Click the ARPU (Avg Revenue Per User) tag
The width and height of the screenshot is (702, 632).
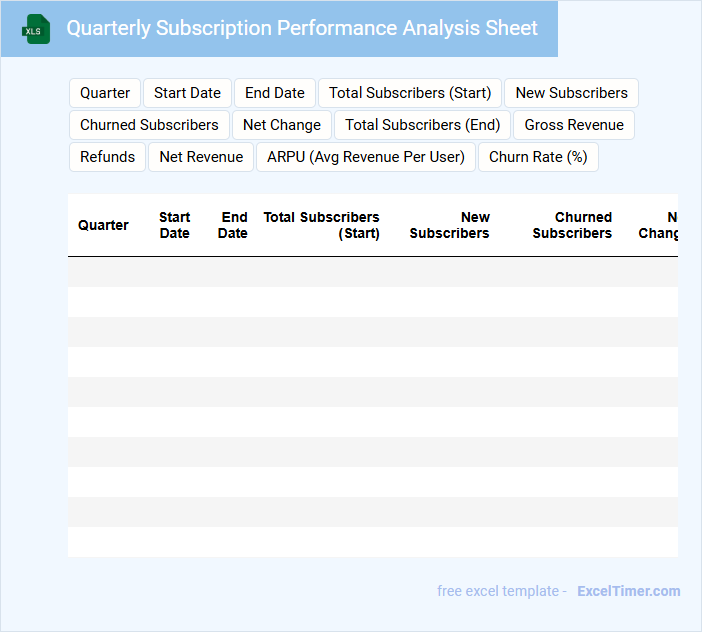(x=366, y=157)
